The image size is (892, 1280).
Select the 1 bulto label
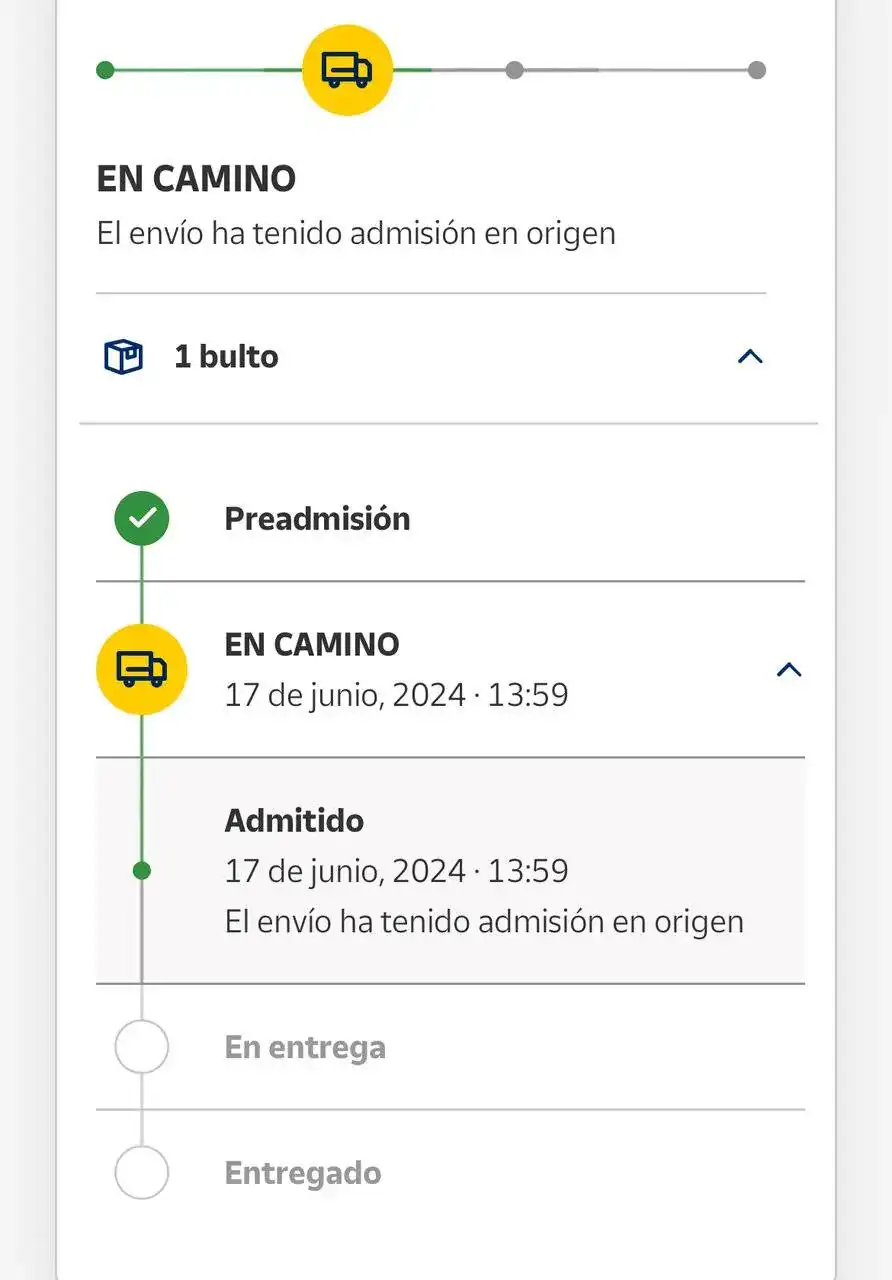tap(226, 357)
